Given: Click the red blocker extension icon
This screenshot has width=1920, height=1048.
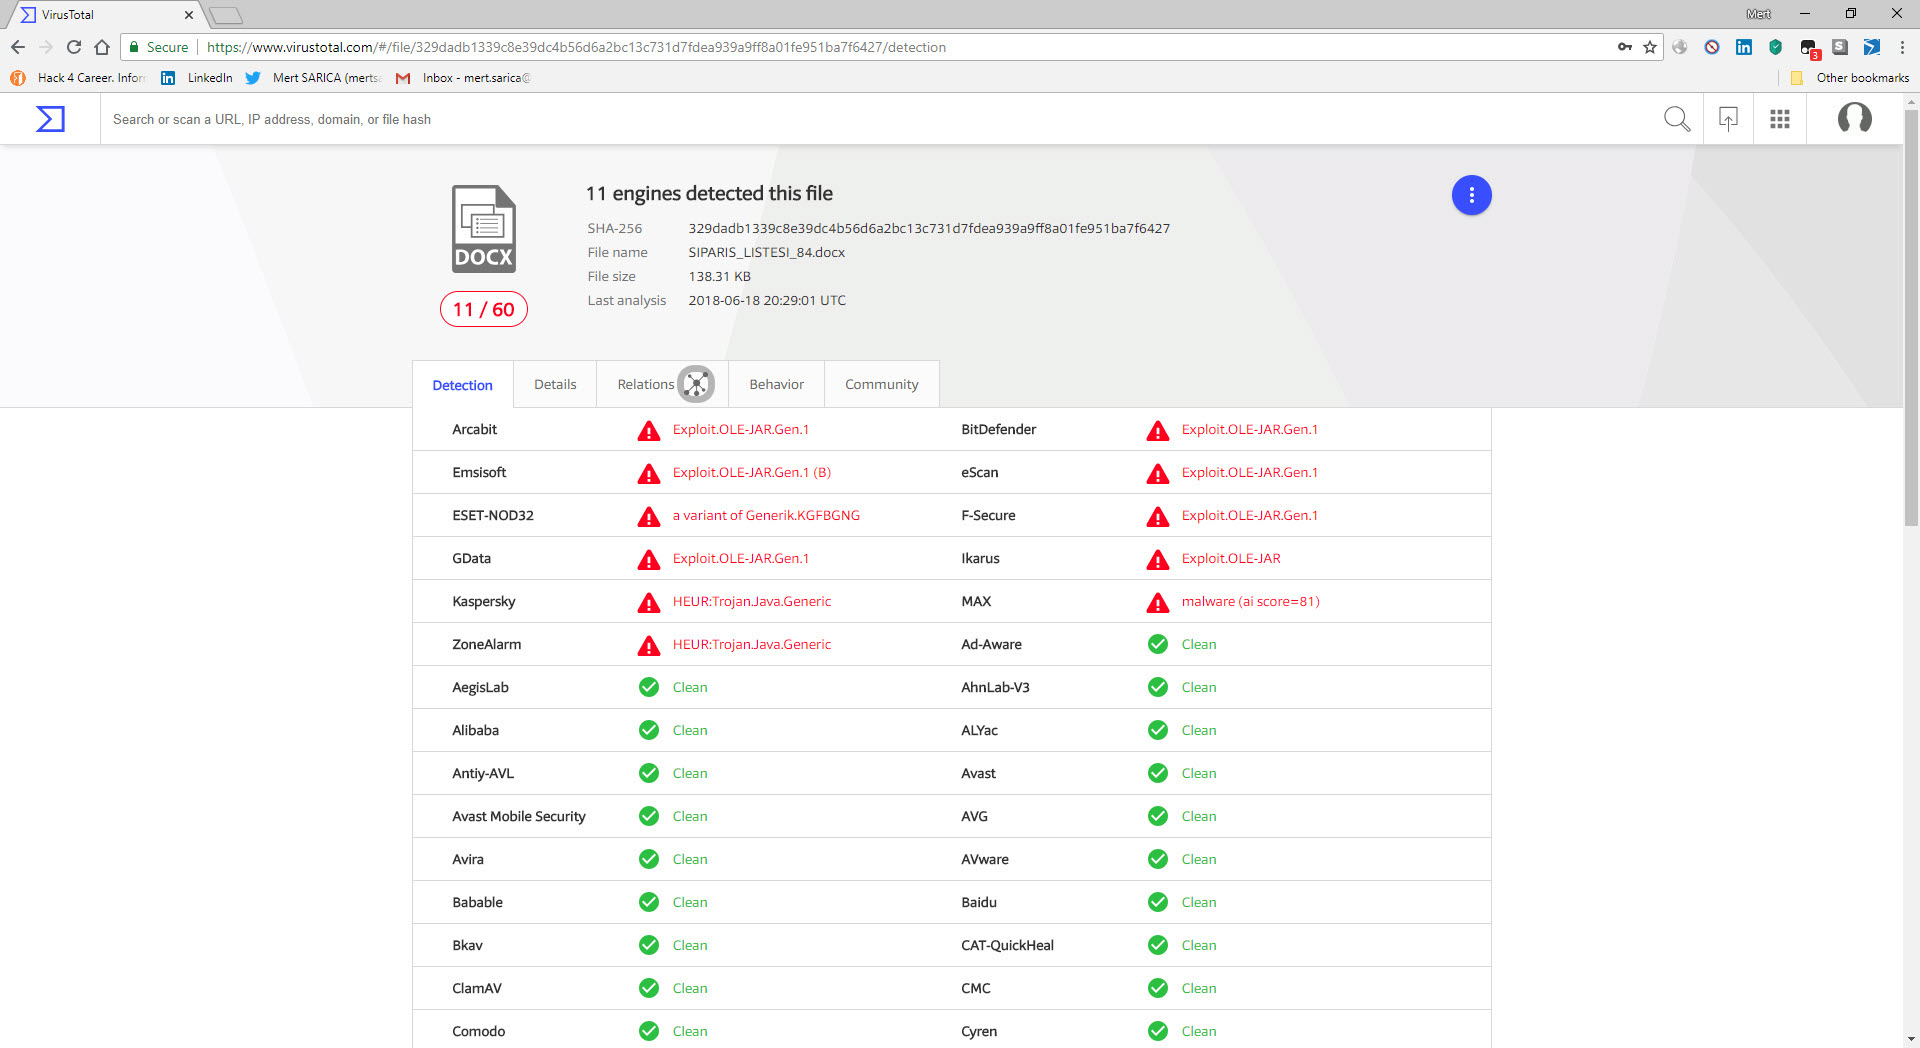Looking at the screenshot, I should pos(1712,47).
